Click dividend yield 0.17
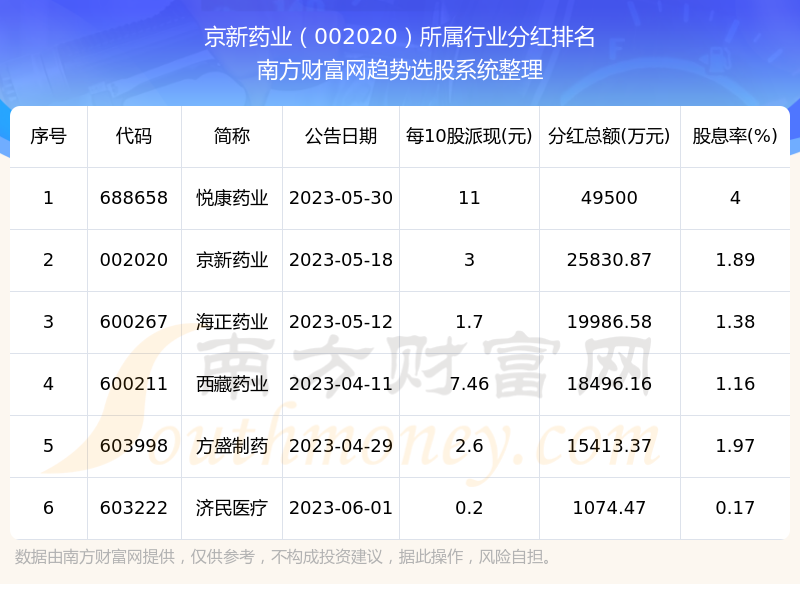The width and height of the screenshot is (800, 606). coord(735,508)
